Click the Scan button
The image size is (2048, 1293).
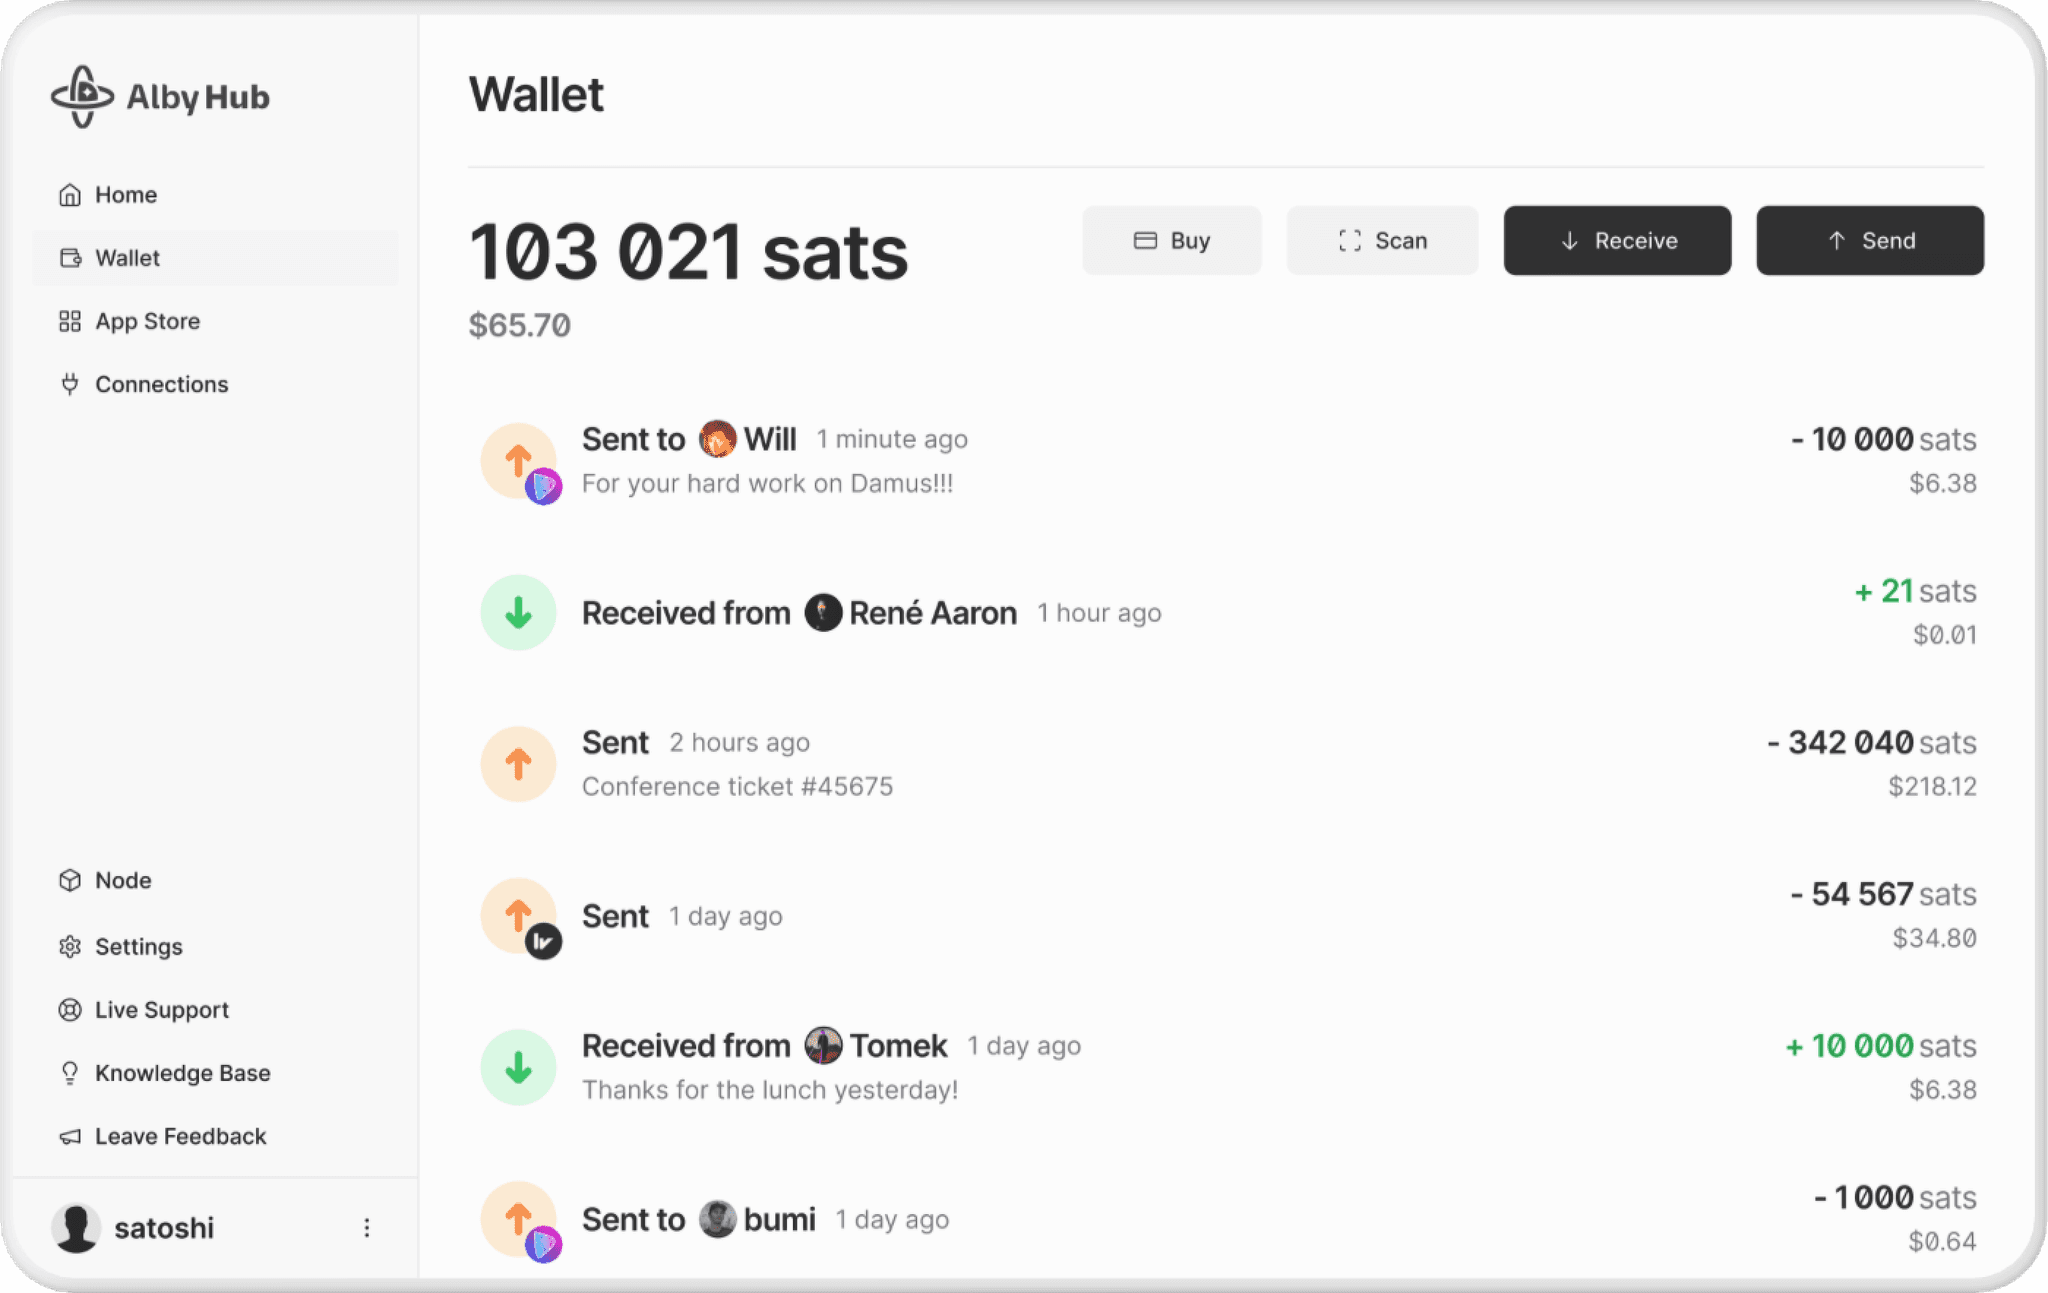(x=1382, y=240)
